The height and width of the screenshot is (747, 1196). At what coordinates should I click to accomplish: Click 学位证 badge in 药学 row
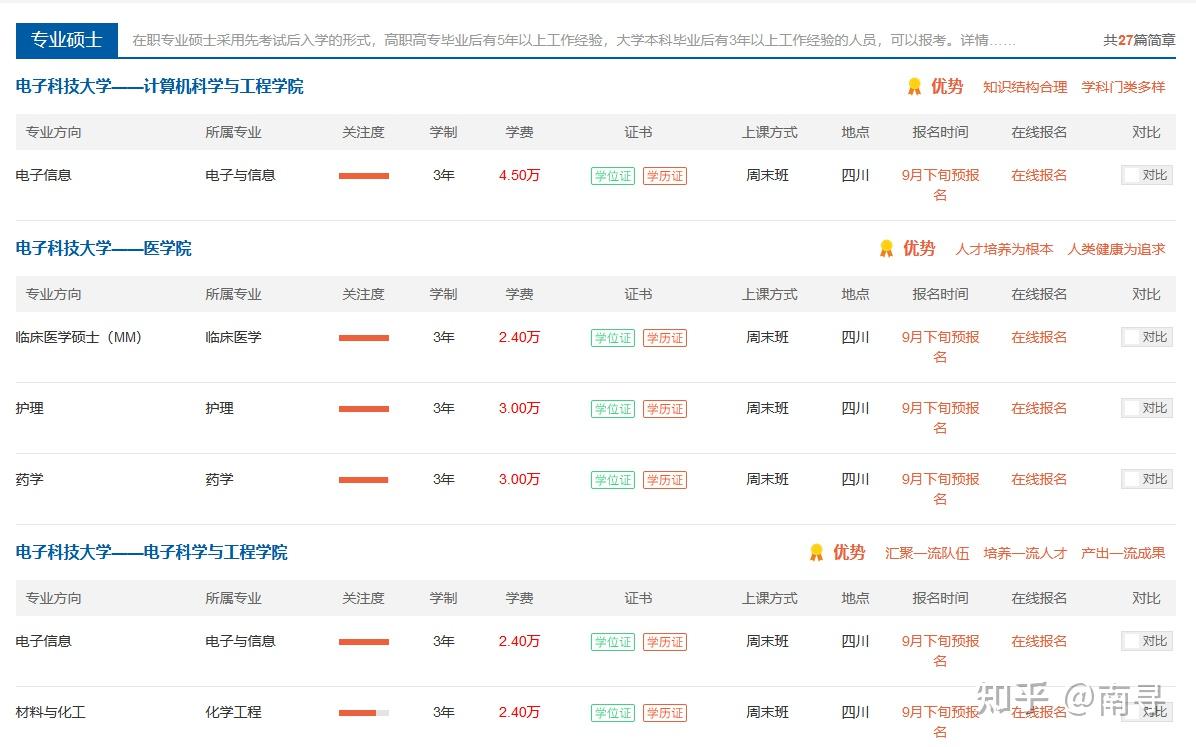pos(612,479)
